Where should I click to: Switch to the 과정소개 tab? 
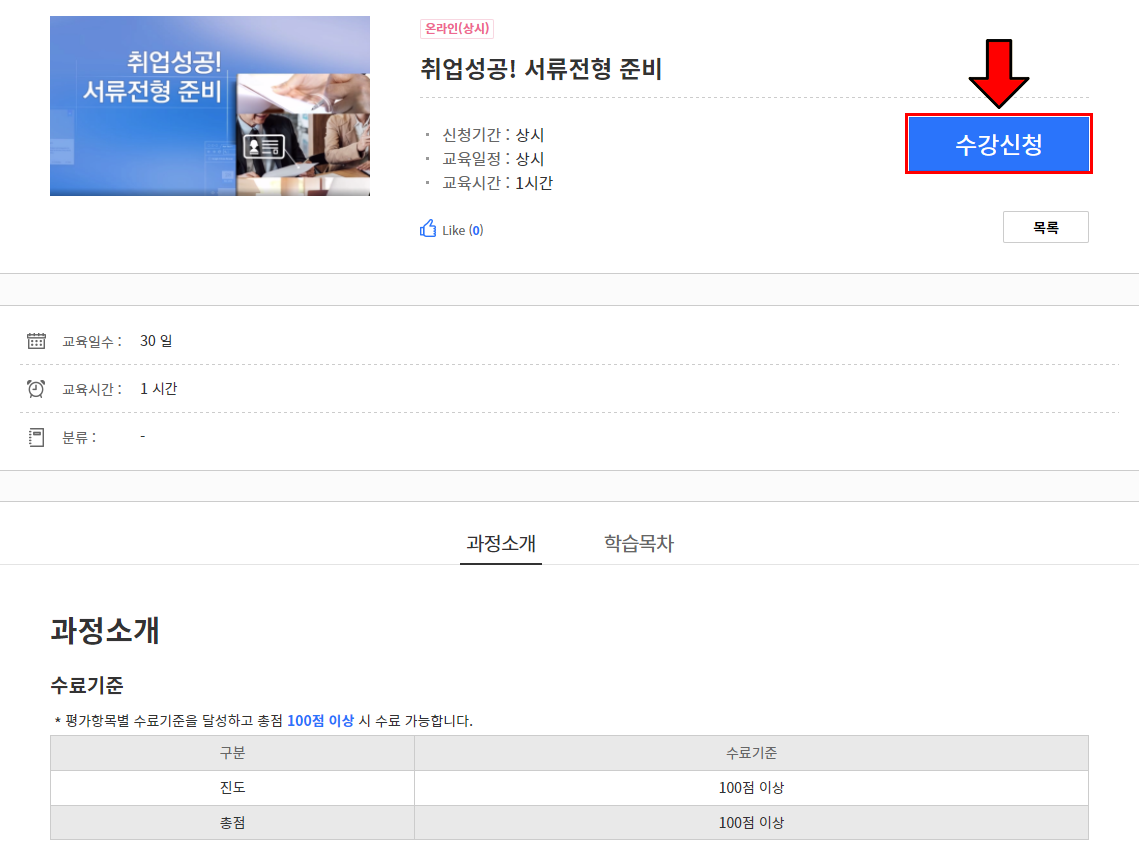click(x=501, y=542)
